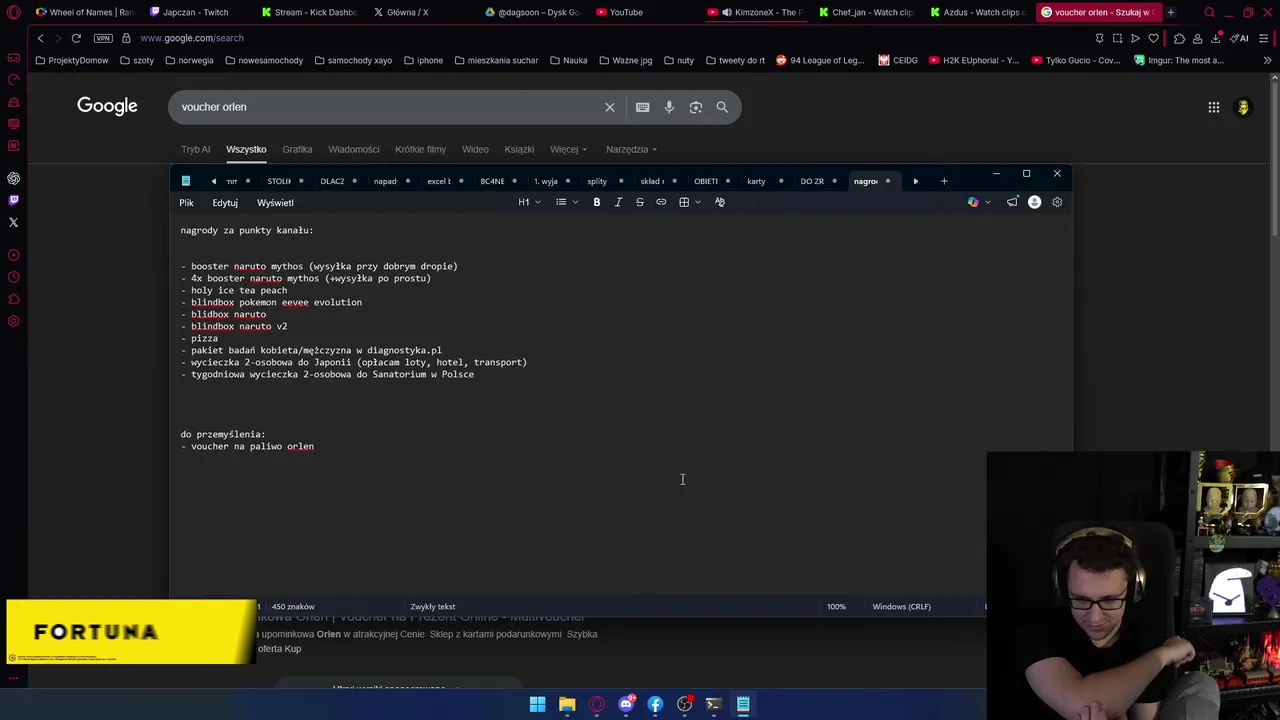This screenshot has height=720, width=1280.
Task: Toggle the VPN badge in address bar
Action: [103, 38]
